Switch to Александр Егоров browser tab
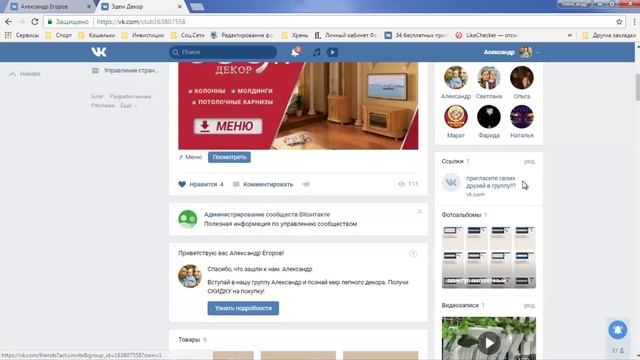Image resolution: width=640 pixels, height=360 pixels. [x=49, y=7]
